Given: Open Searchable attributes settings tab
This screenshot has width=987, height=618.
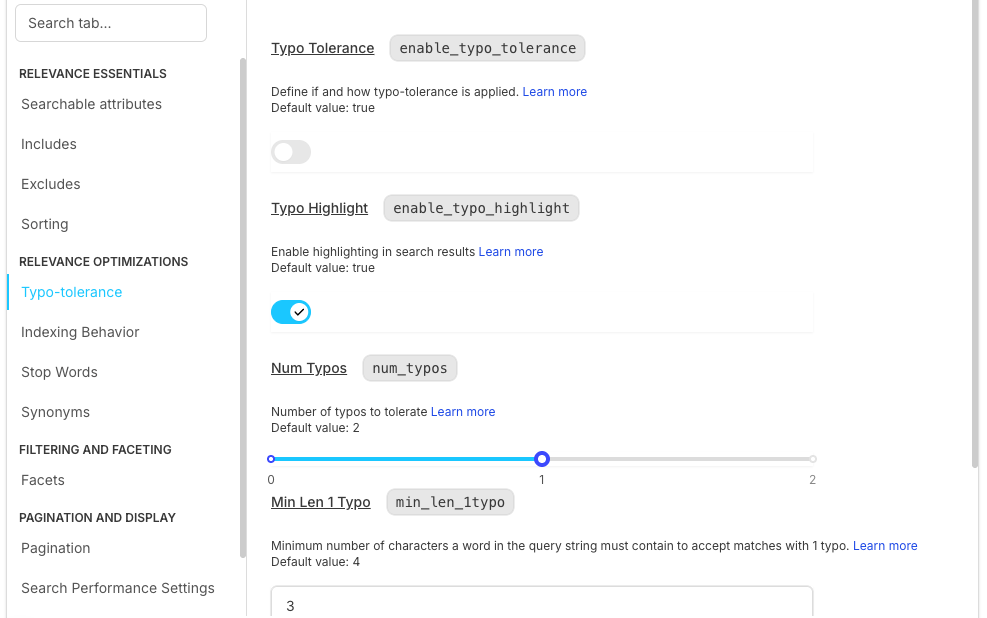Looking at the screenshot, I should coord(91,104).
